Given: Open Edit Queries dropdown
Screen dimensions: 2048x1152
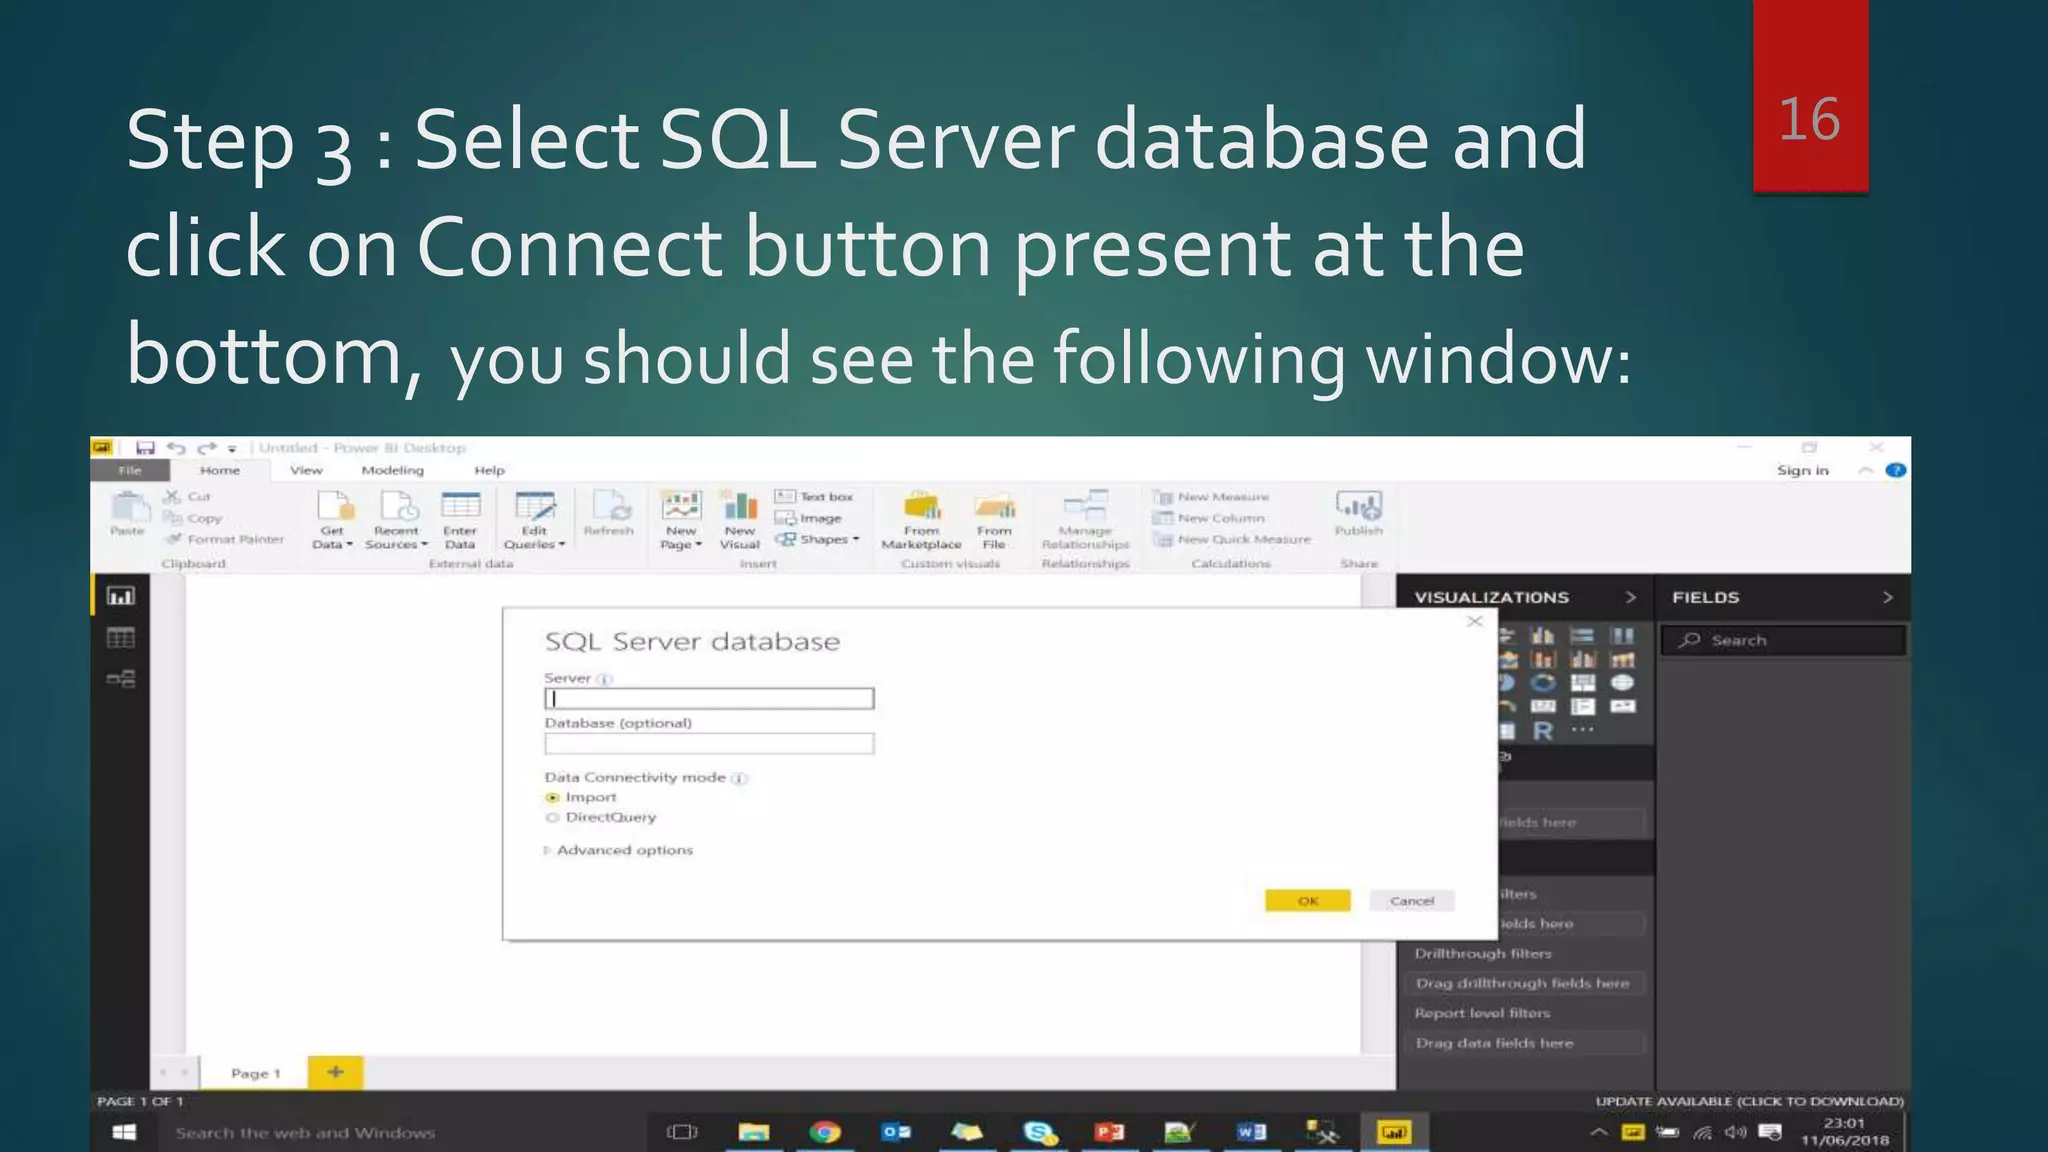Looking at the screenshot, I should click(x=534, y=520).
